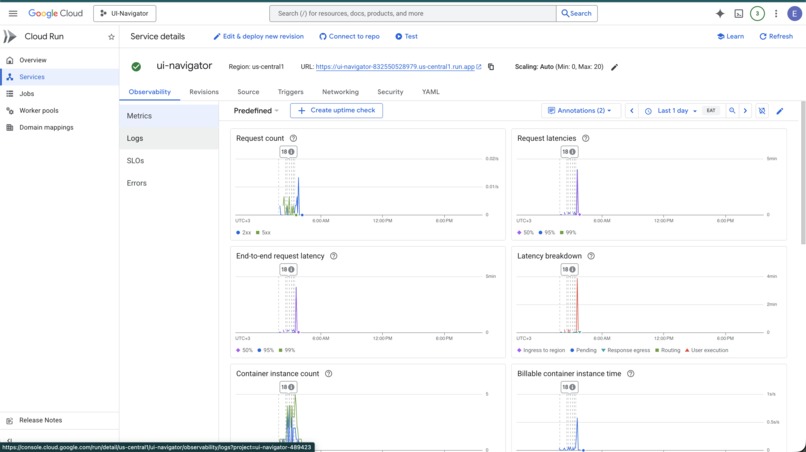Open the three-dot settings menu
Screen dimensions: 806x452
point(776,13)
